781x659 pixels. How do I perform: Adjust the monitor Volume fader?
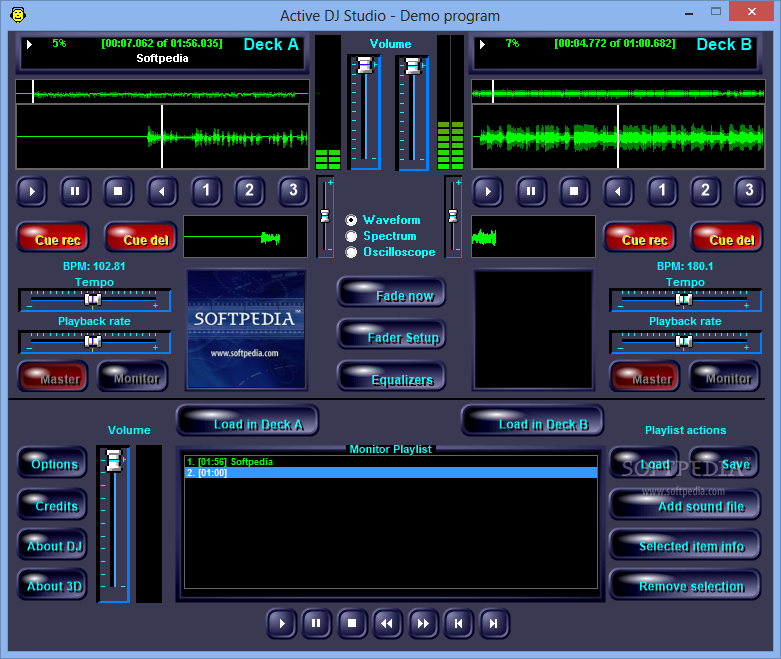pos(114,460)
